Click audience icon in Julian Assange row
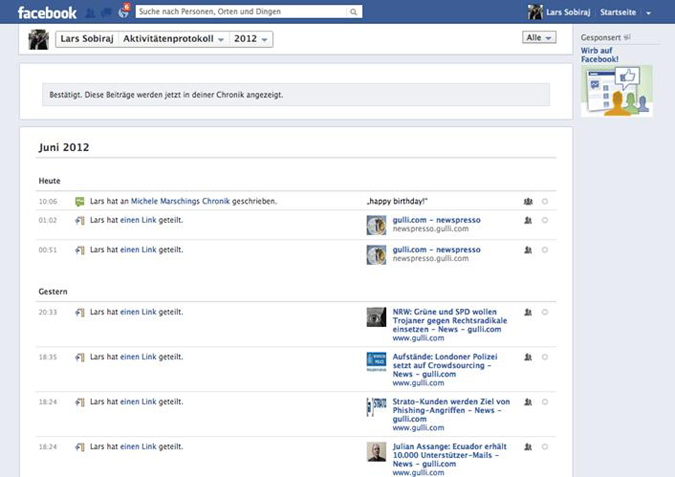 tap(528, 447)
